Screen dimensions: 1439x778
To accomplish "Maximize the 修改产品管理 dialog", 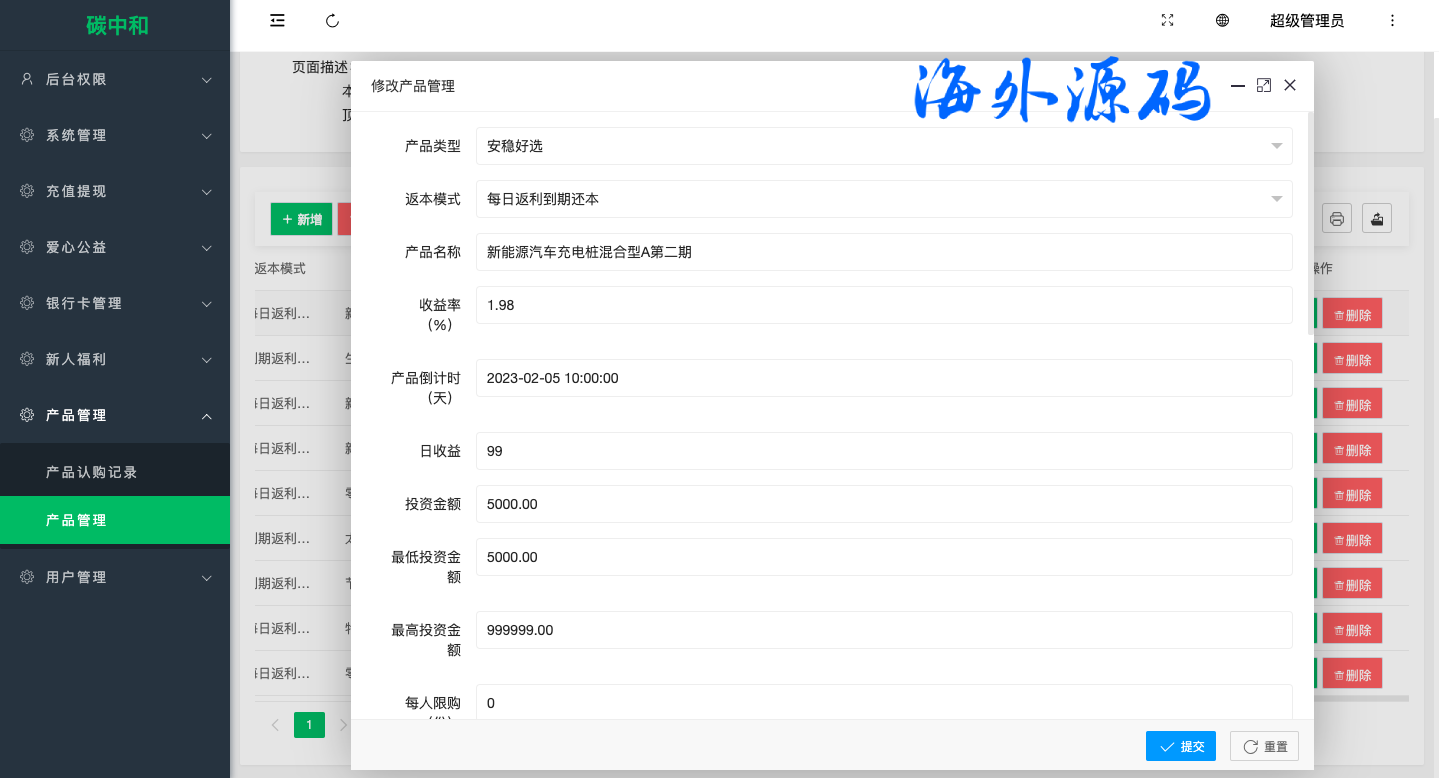I will 1264,86.
